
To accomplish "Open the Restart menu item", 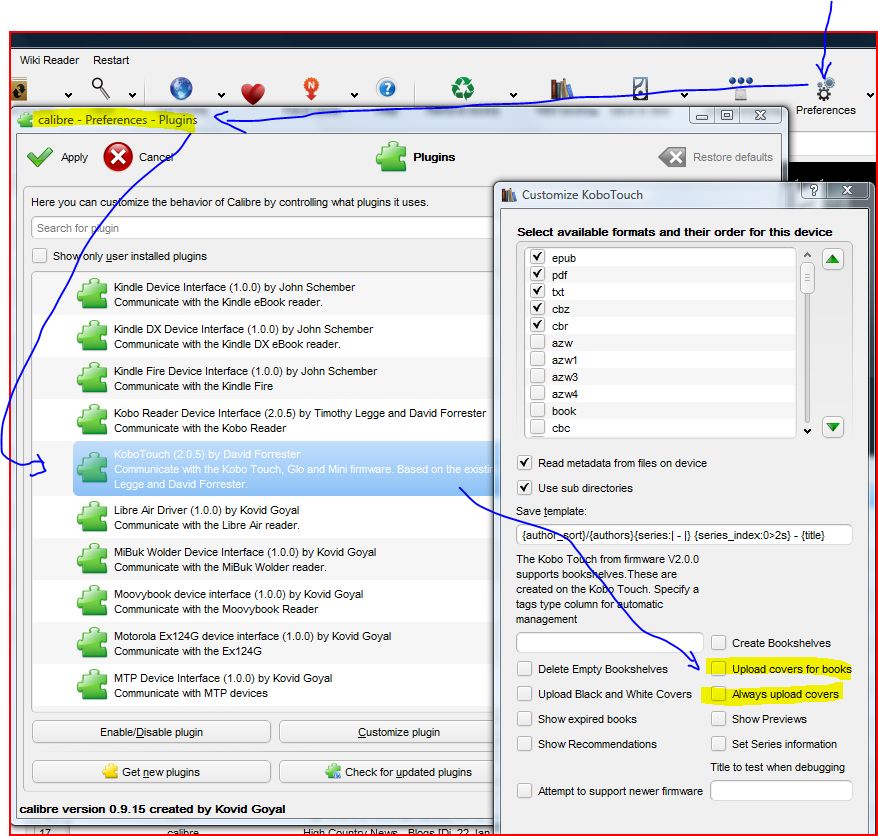I will tap(111, 60).
